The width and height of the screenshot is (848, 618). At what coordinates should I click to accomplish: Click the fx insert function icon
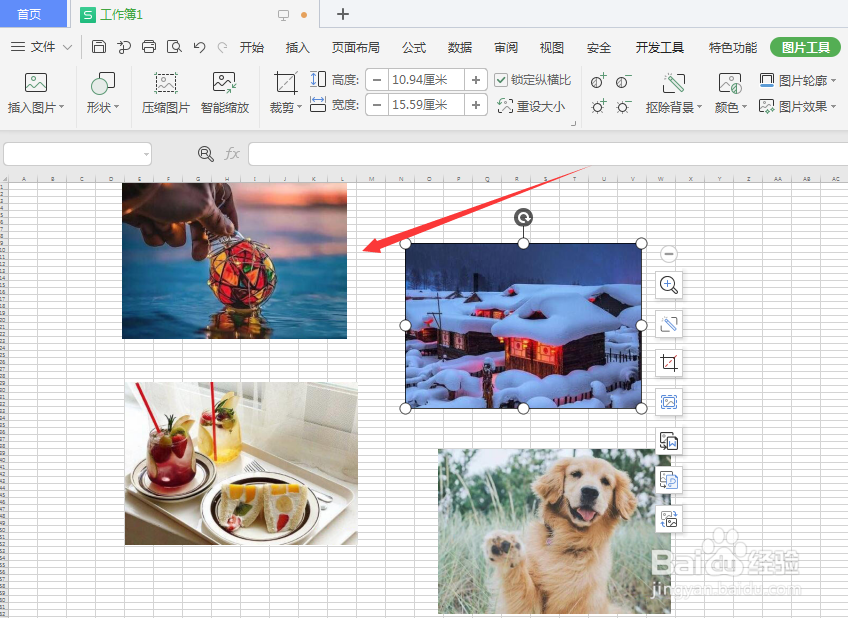click(x=232, y=154)
